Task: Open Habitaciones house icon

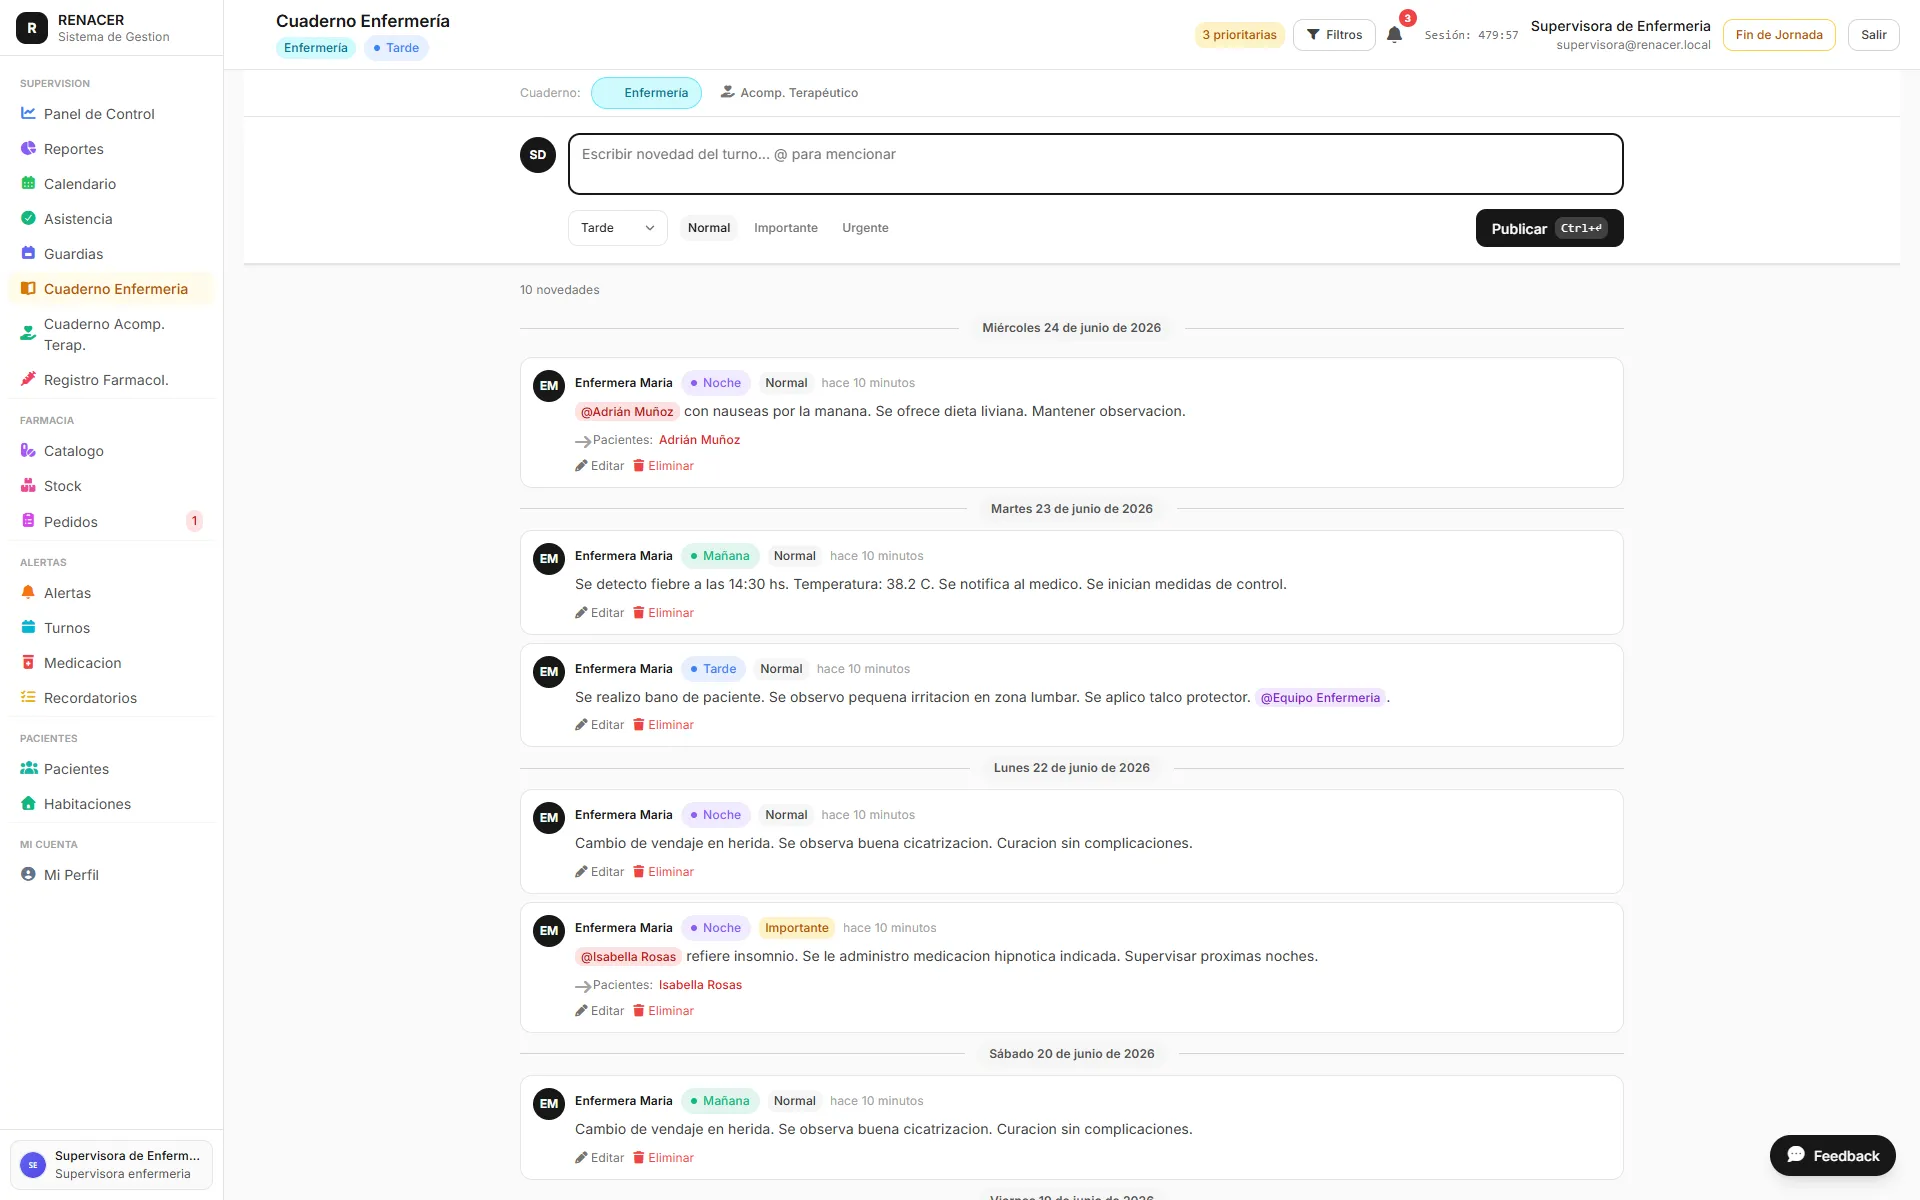Action: [28, 803]
